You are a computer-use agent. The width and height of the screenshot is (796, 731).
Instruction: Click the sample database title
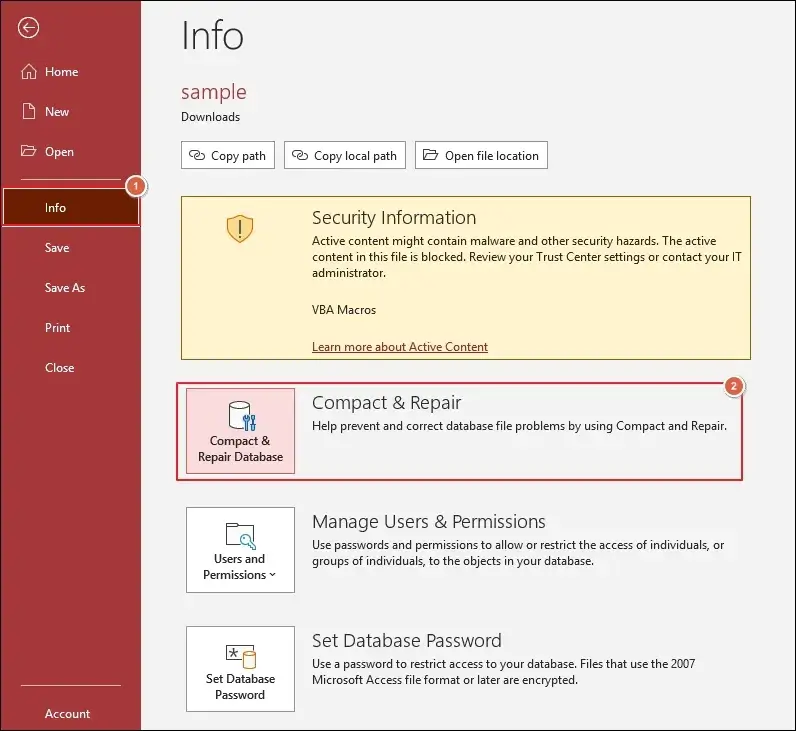coord(213,92)
